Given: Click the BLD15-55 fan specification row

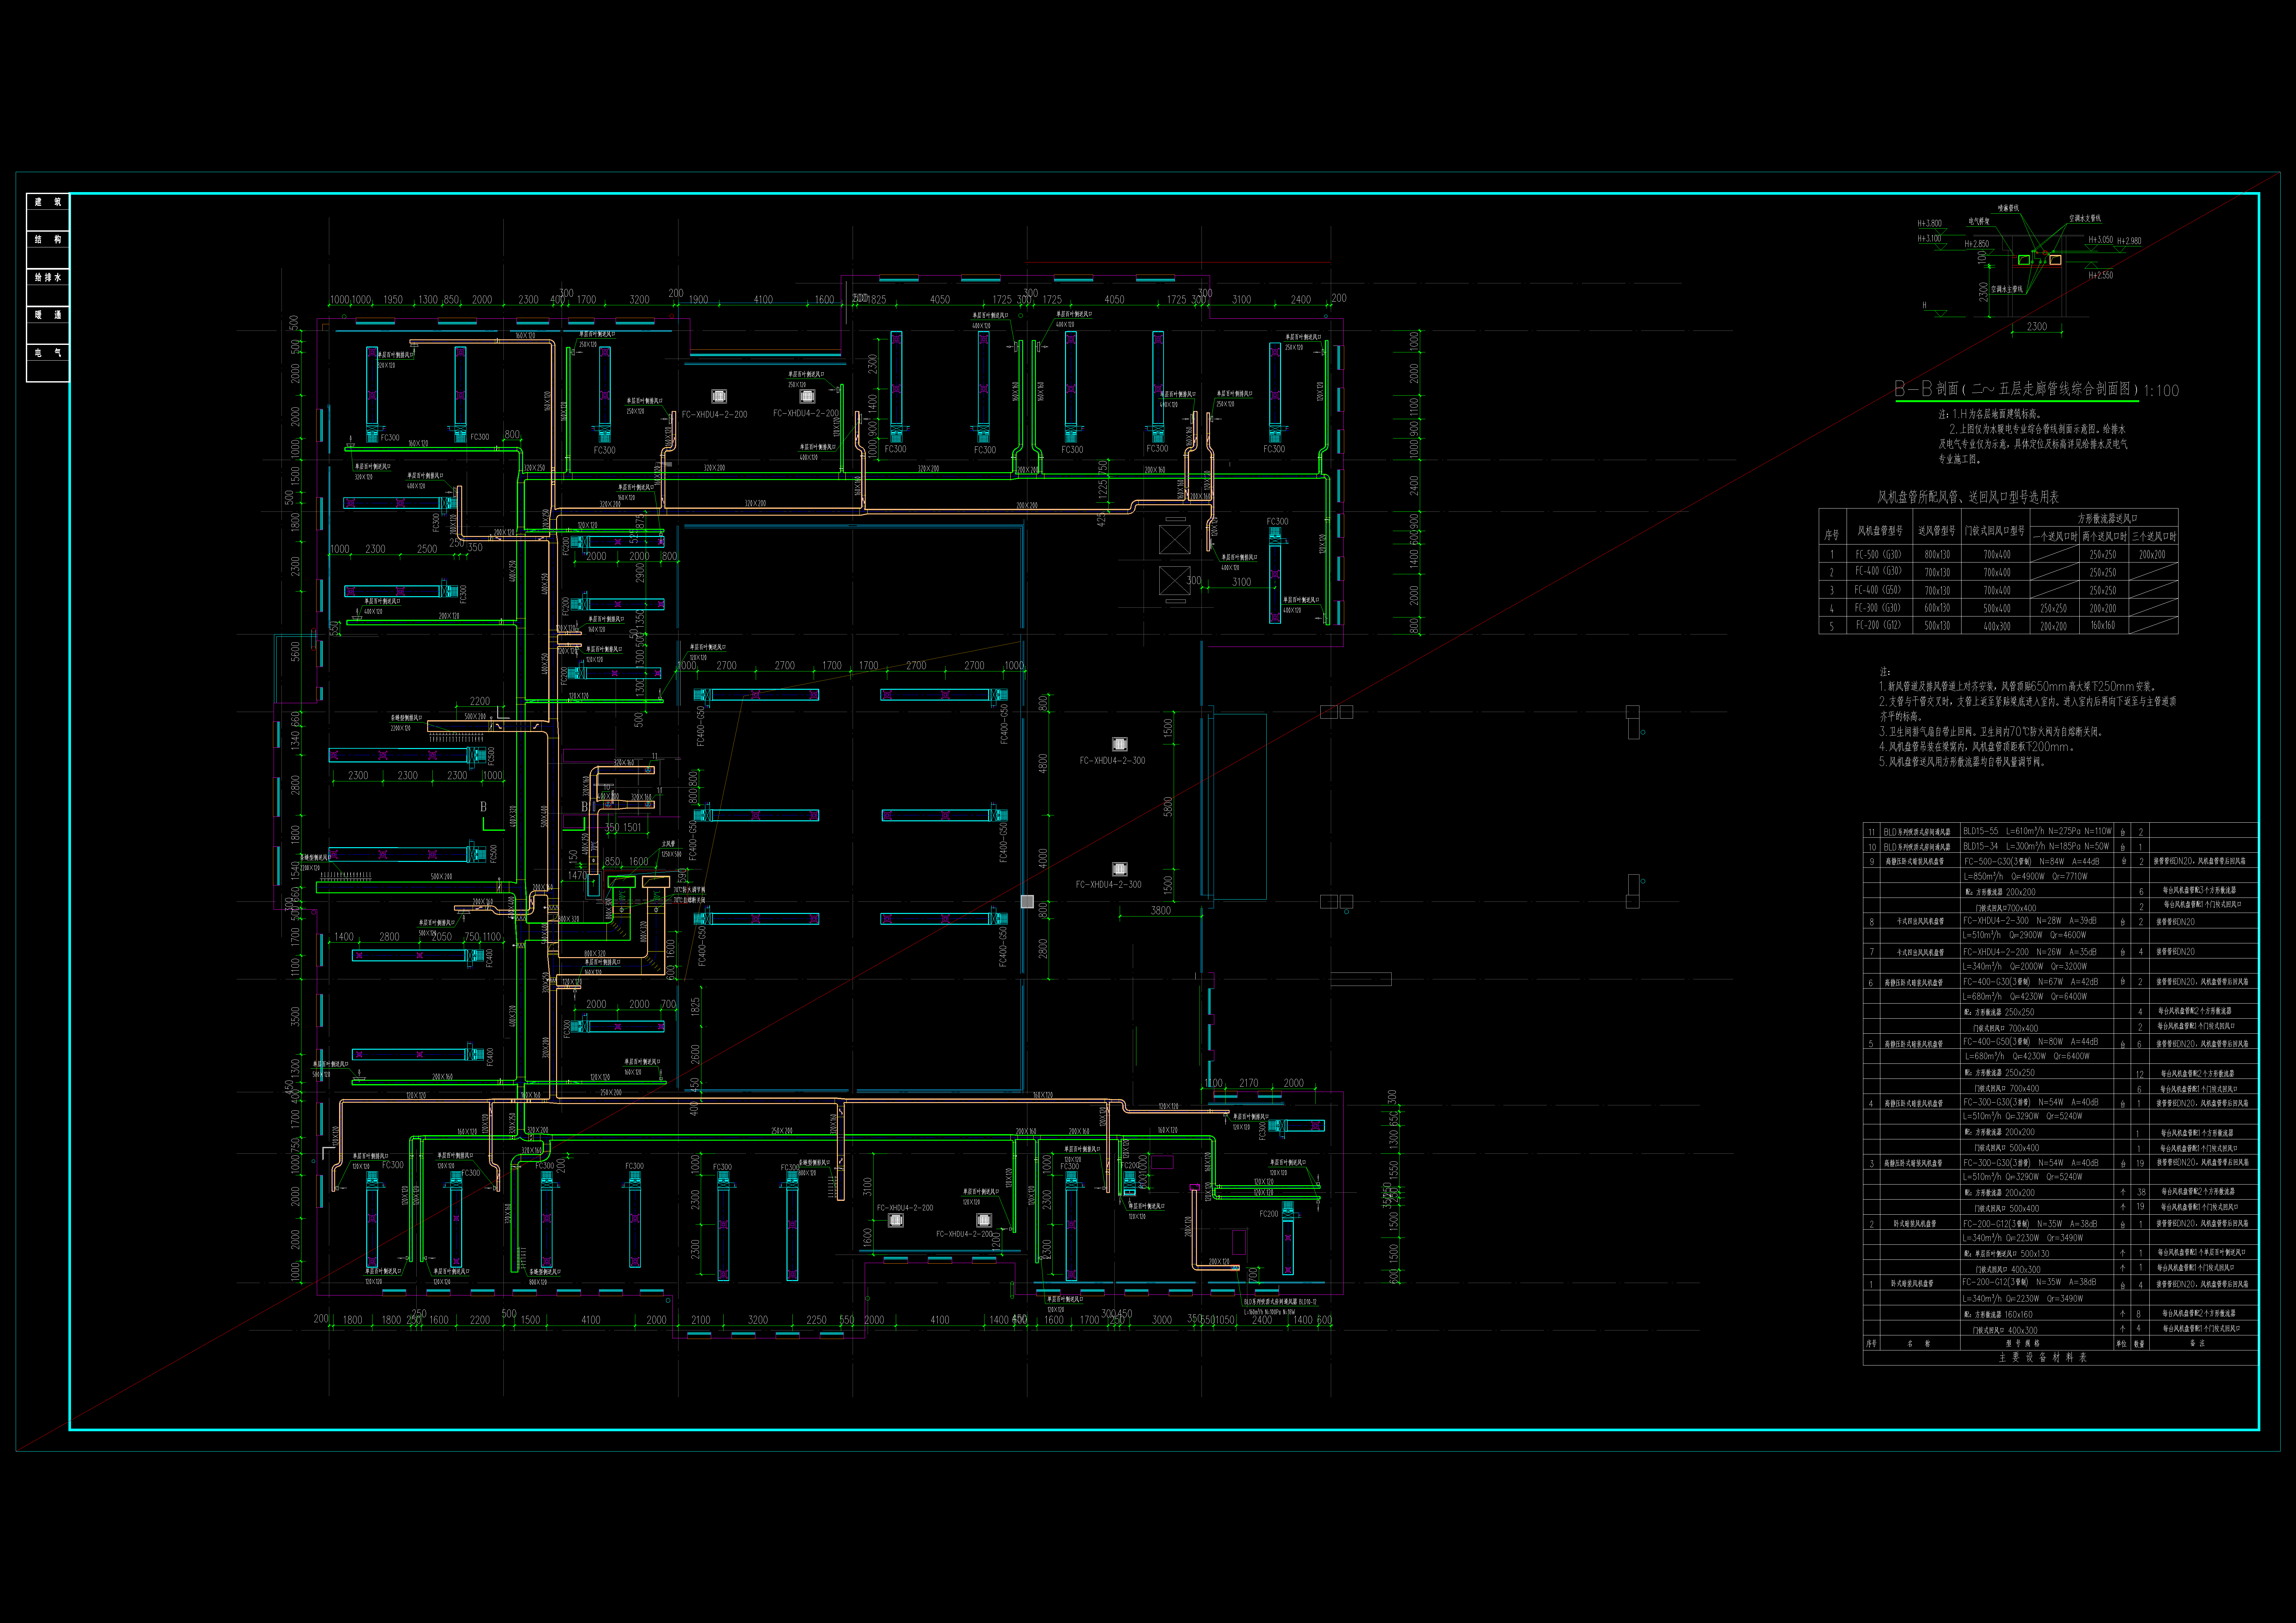Looking at the screenshot, I should click(x=2037, y=831).
